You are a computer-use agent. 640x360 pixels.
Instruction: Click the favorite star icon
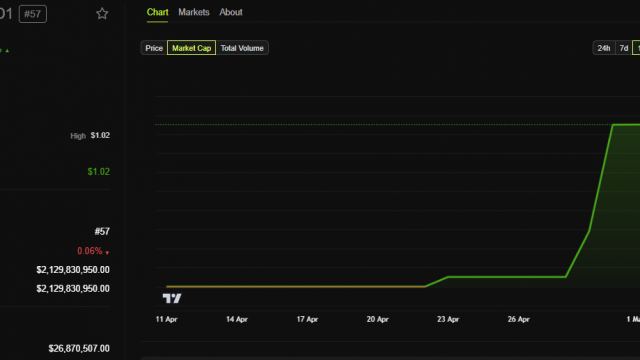(102, 14)
